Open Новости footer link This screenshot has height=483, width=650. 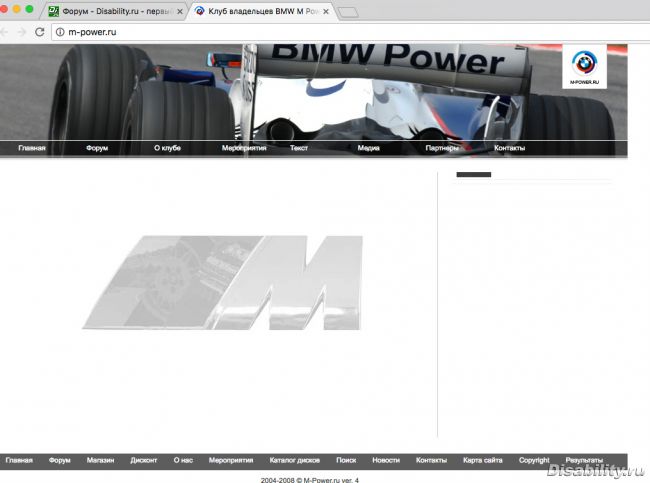point(386,460)
